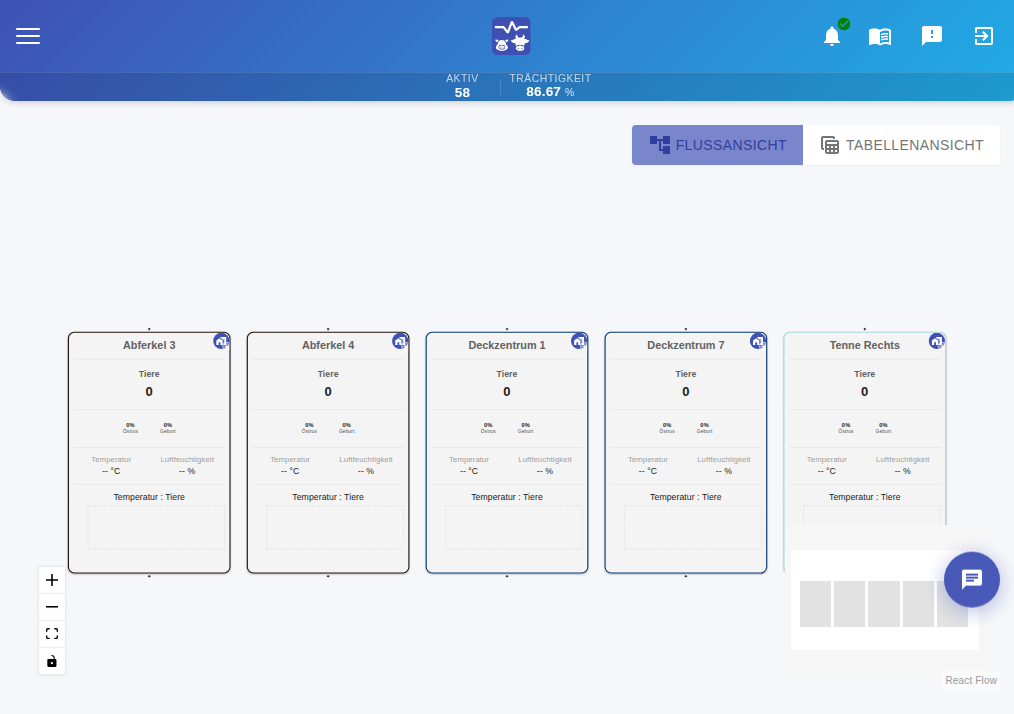Zoom out the flow canvas

[x=52, y=607]
